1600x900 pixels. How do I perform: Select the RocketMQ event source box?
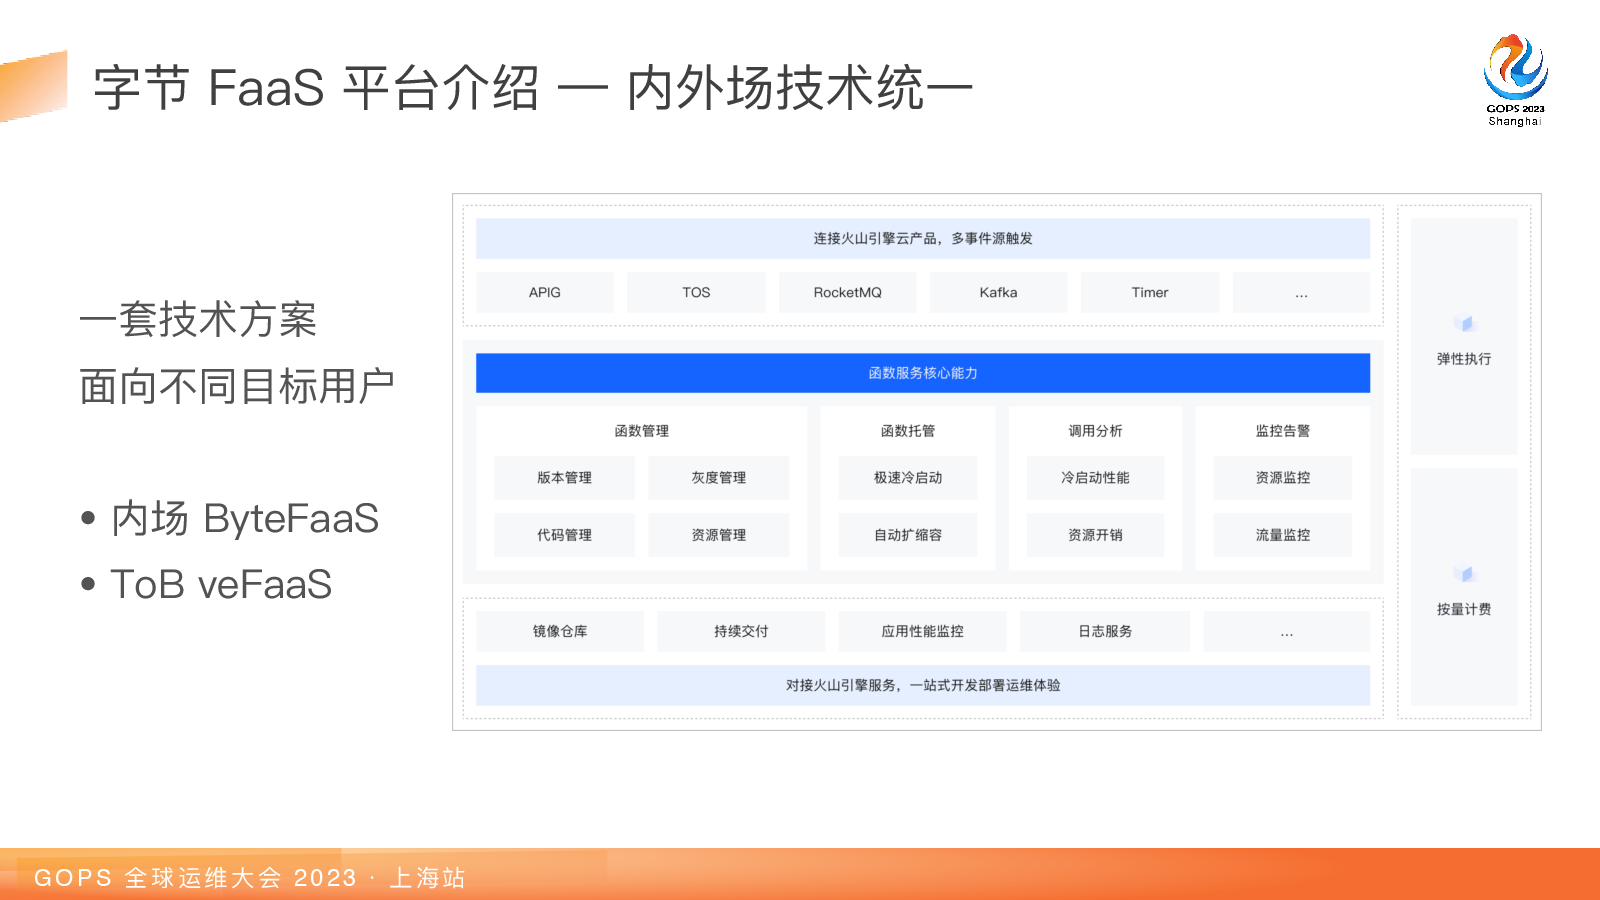847,292
